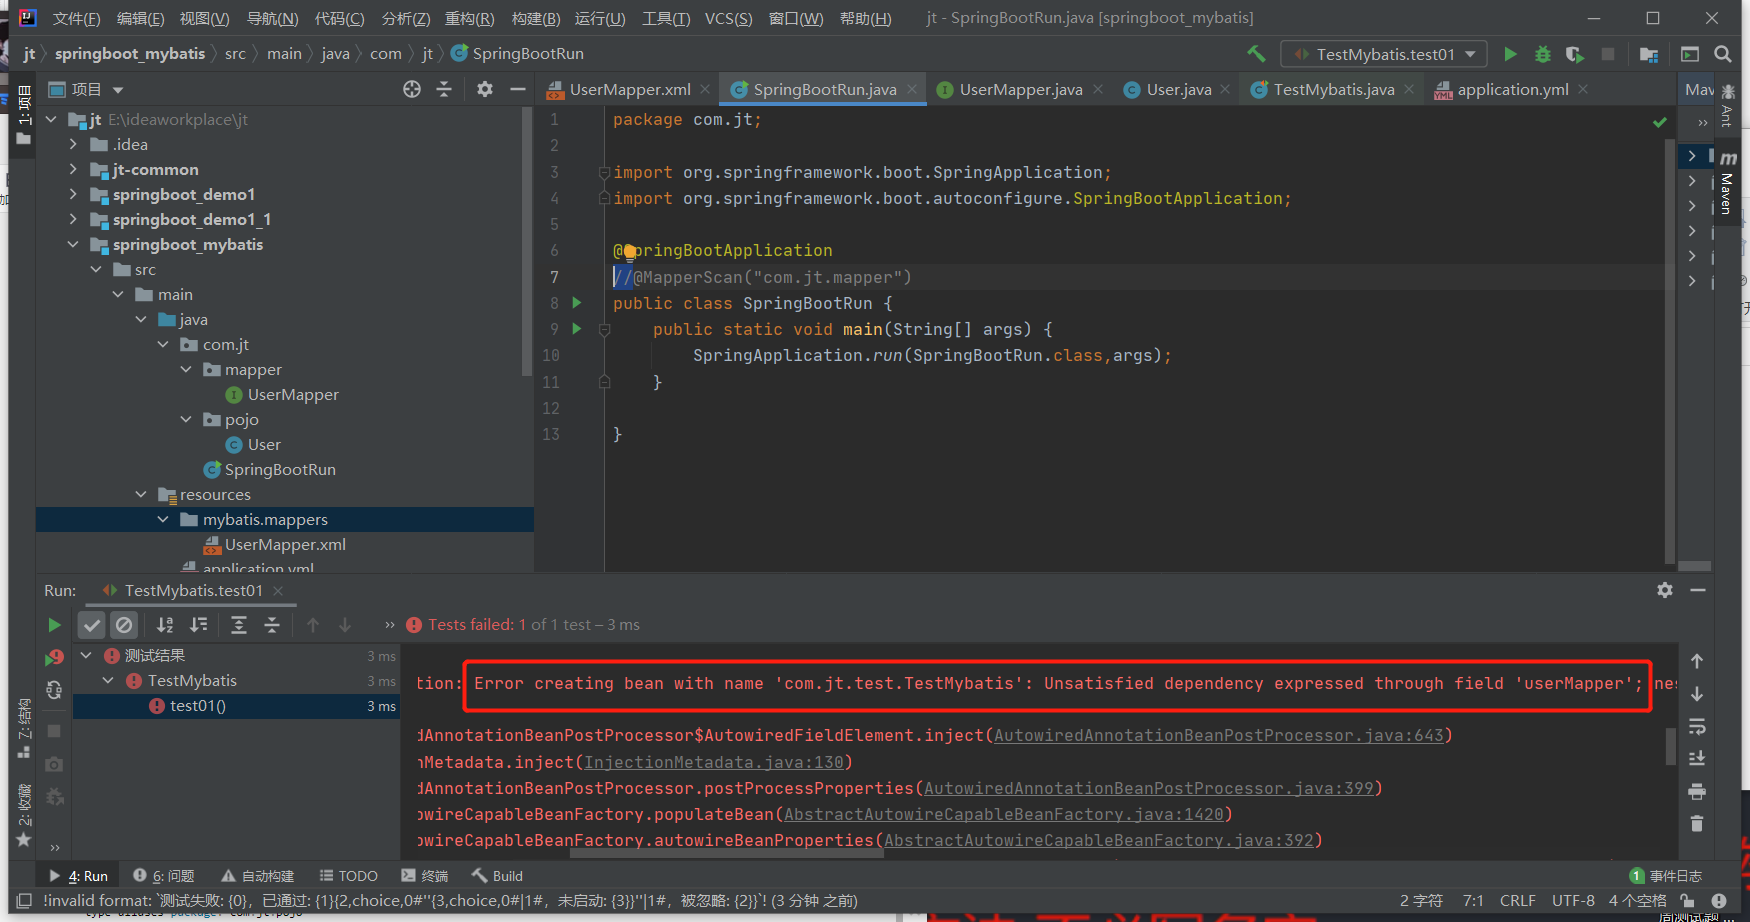Close the UserMapper.java tab
The height and width of the screenshot is (922, 1750).
pyautogui.click(x=1098, y=89)
